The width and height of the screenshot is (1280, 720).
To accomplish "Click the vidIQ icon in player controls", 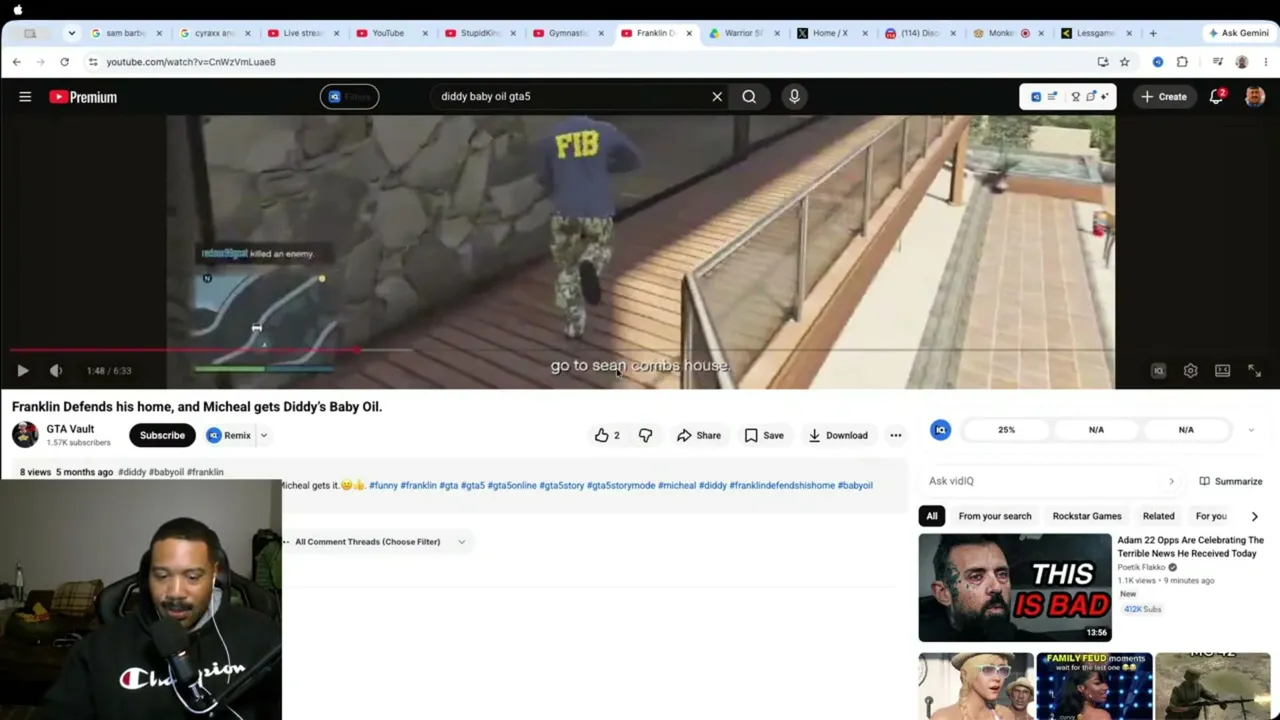I will pos(1158,371).
